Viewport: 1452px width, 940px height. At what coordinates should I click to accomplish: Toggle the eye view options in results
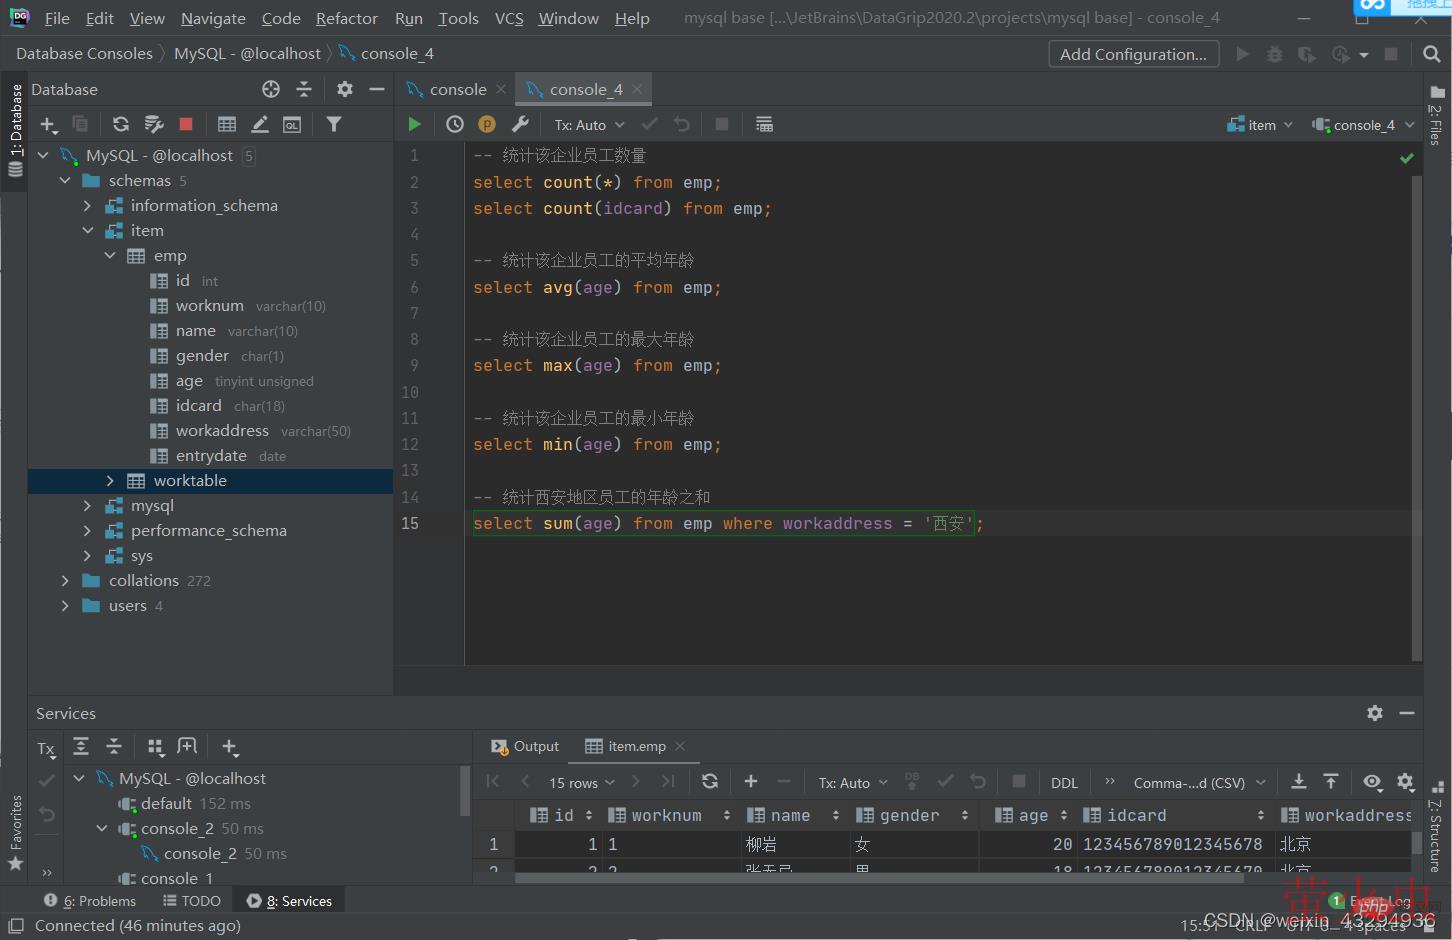1372,782
